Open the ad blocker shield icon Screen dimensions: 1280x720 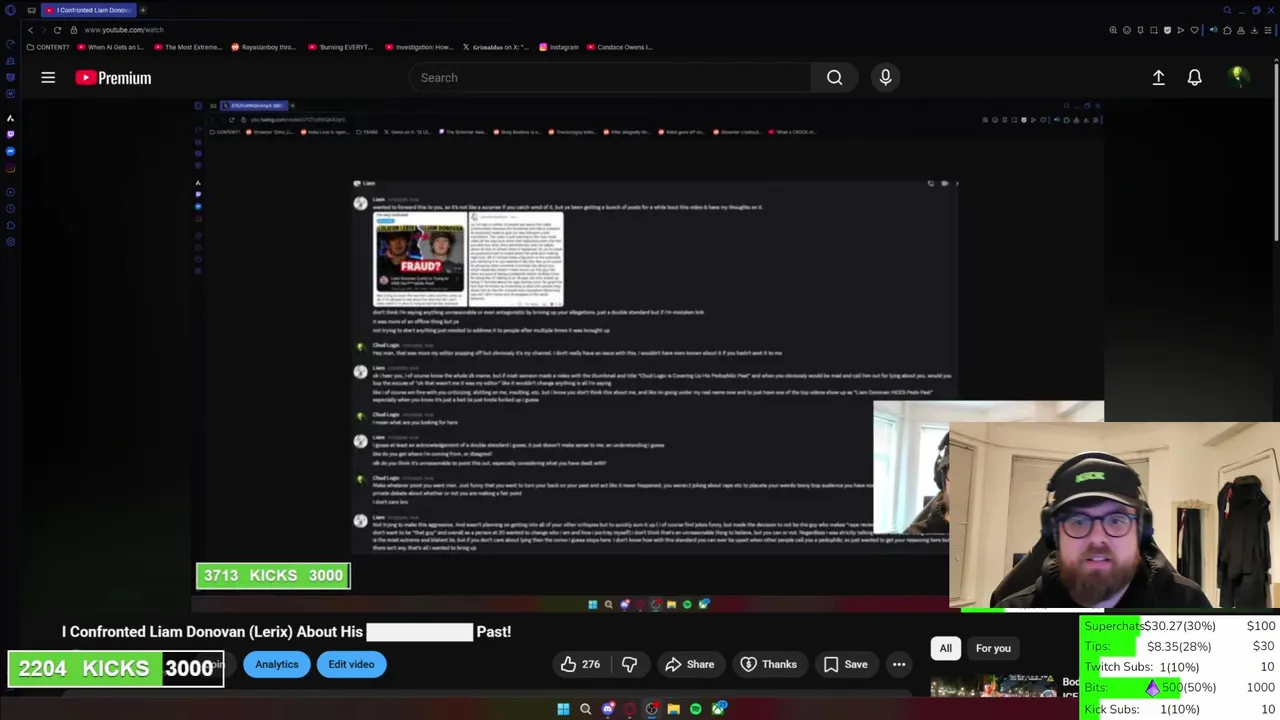[1167, 30]
